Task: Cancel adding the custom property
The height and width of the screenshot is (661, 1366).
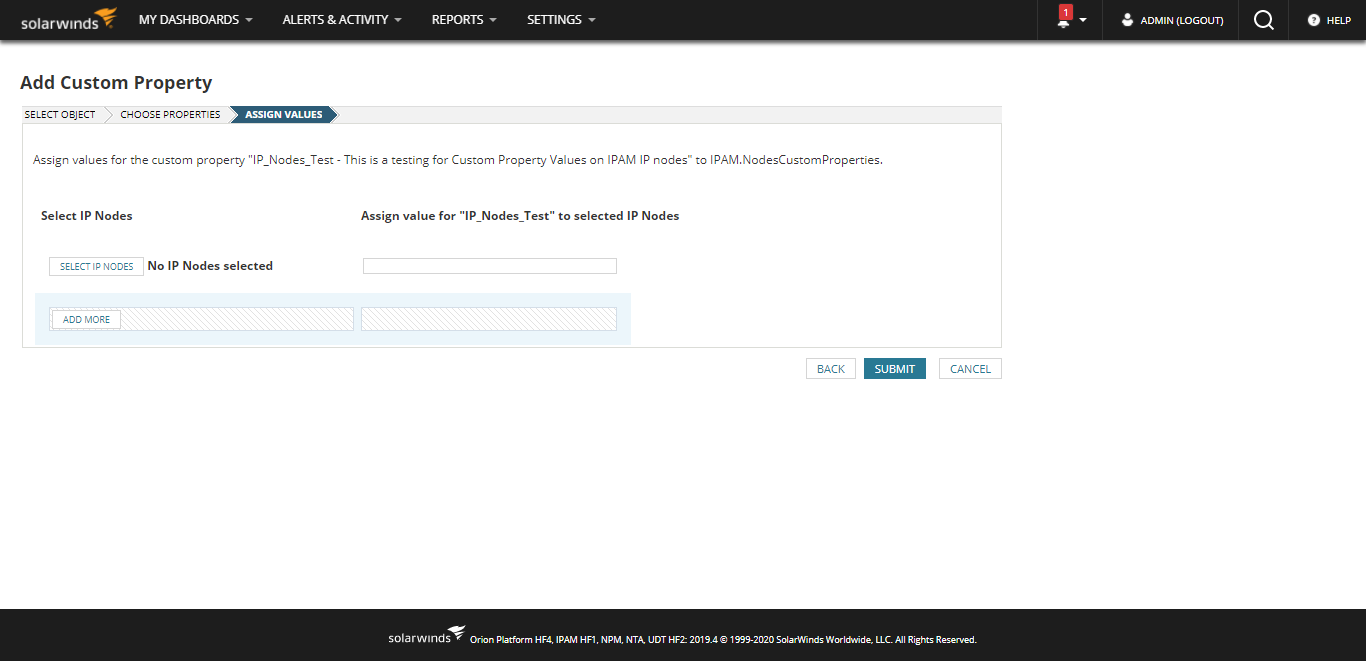Action: point(970,369)
